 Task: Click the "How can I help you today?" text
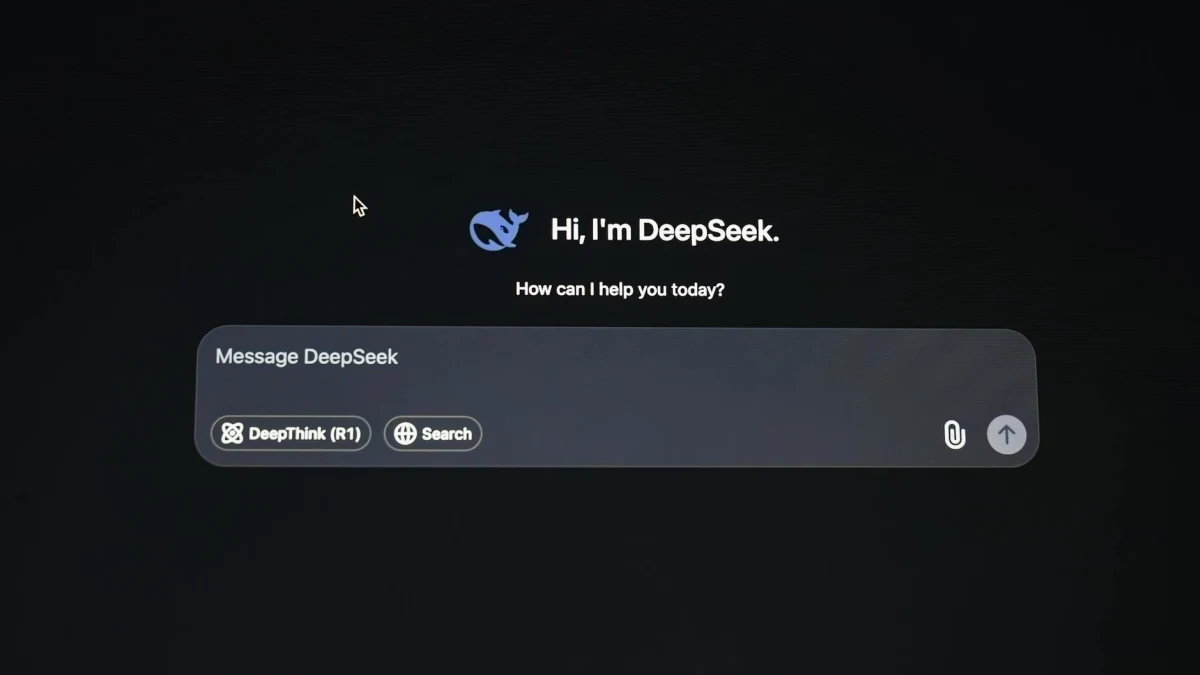click(x=620, y=289)
